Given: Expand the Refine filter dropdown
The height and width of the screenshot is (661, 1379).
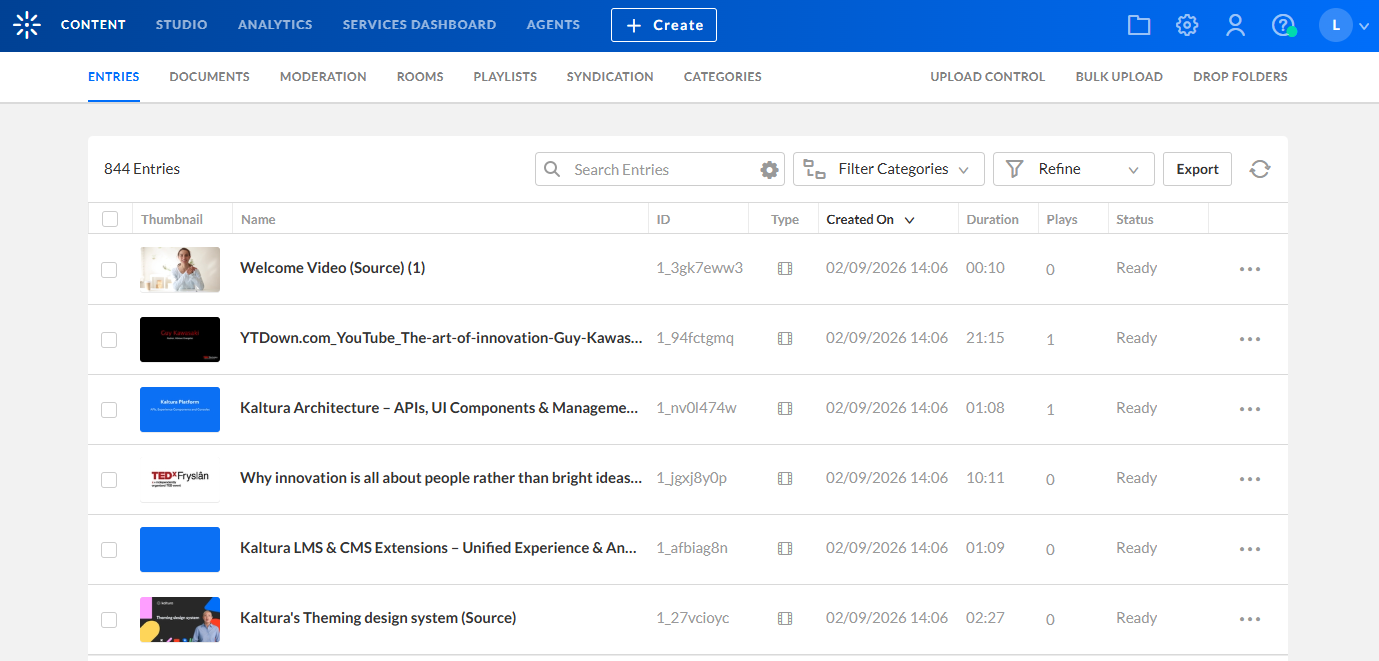Looking at the screenshot, I should click(x=1073, y=169).
